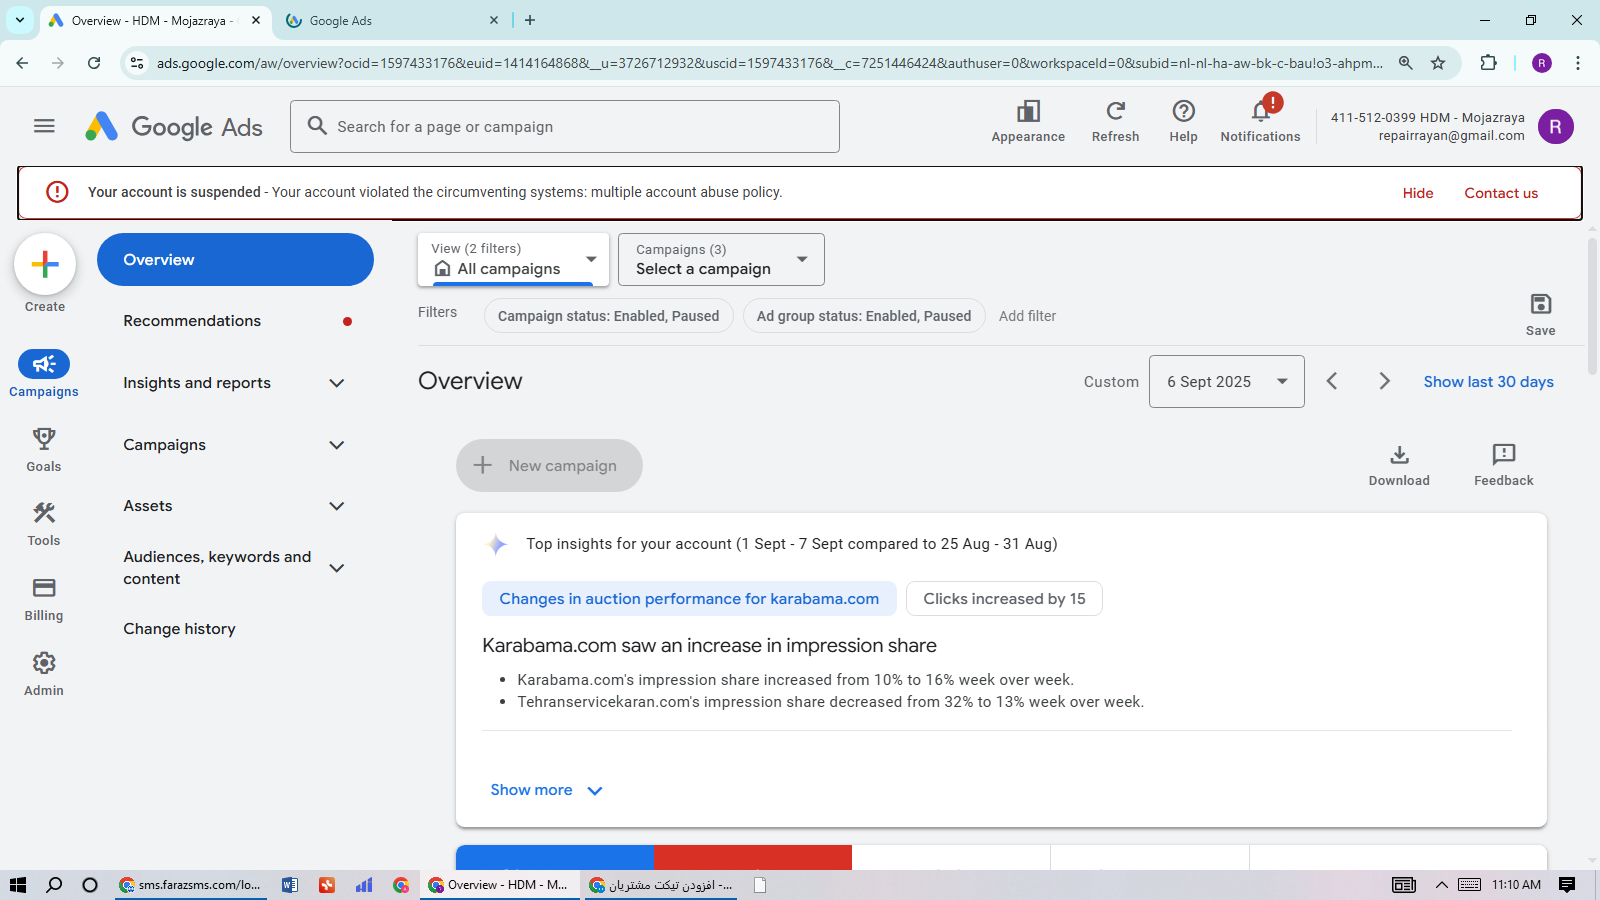Open the account avatar R in Google Ads header
The image size is (1600, 900).
(1555, 126)
